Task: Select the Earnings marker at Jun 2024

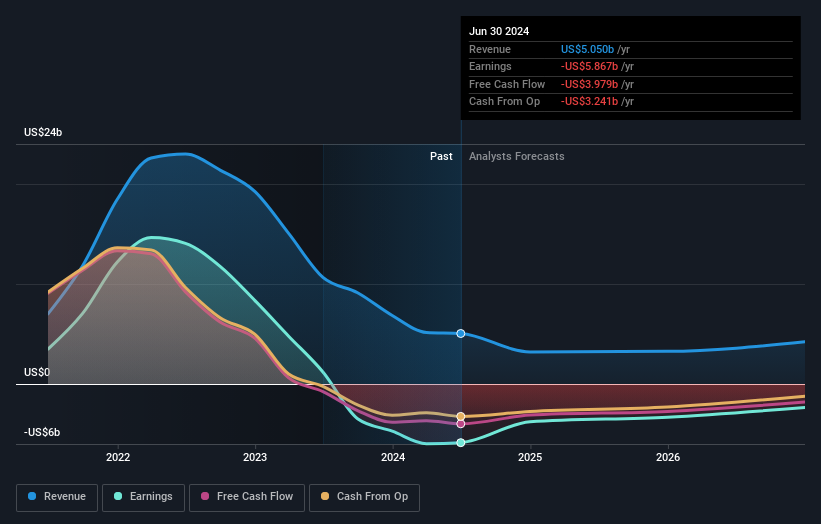Action: click(461, 443)
